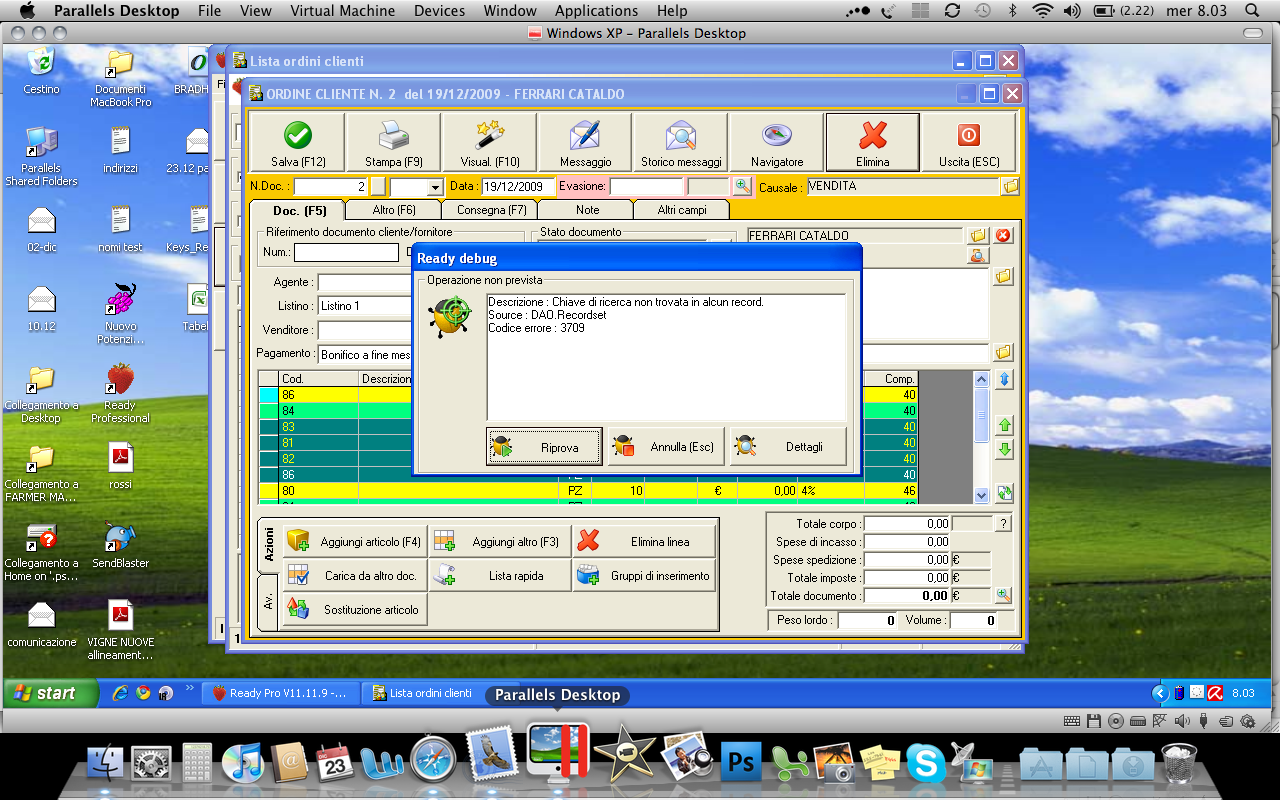Open the folder icon beside Causale VENDITA
This screenshot has height=800, width=1280.
[x=1010, y=186]
